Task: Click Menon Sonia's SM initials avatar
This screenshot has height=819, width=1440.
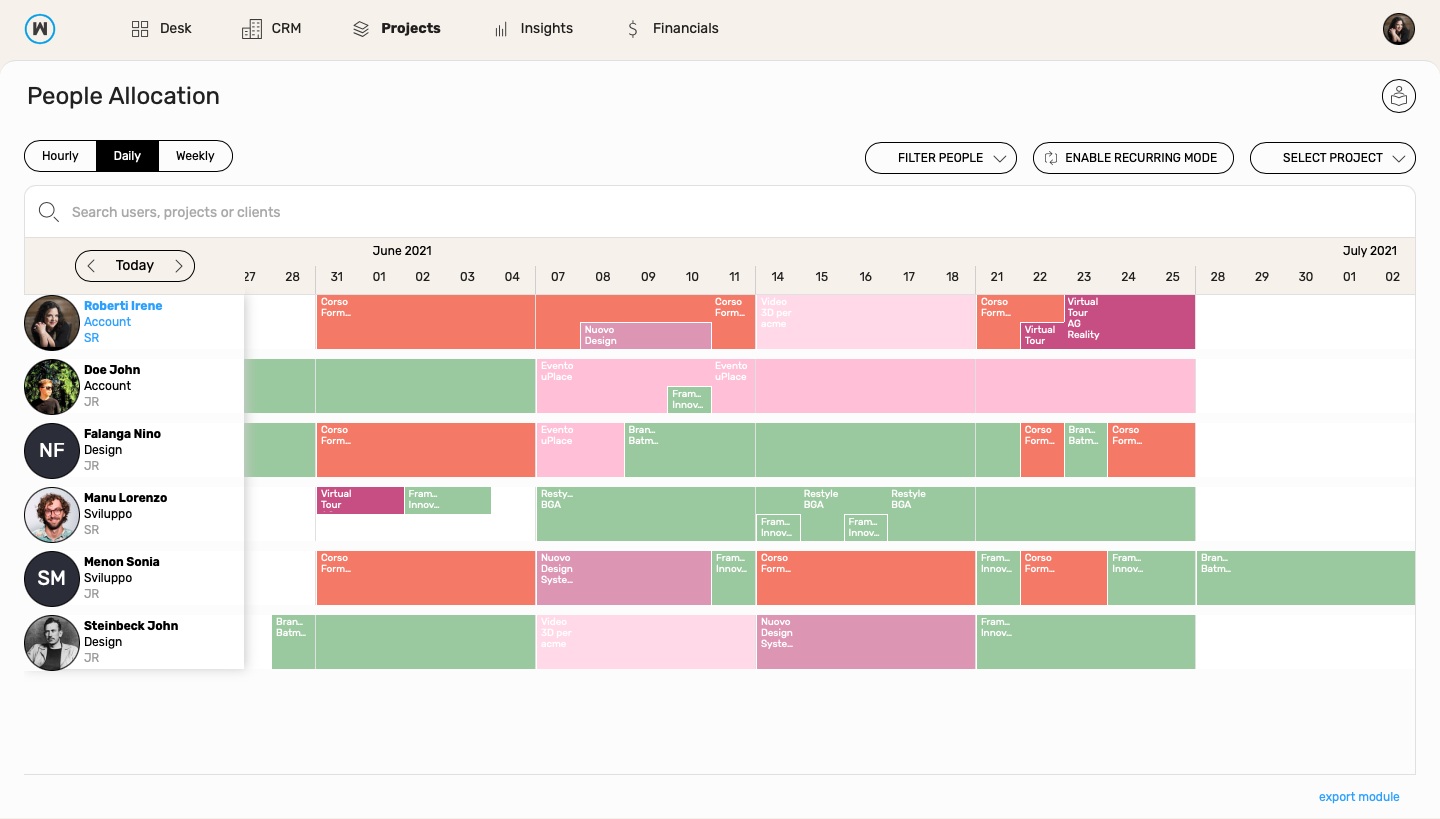Action: pyautogui.click(x=52, y=578)
